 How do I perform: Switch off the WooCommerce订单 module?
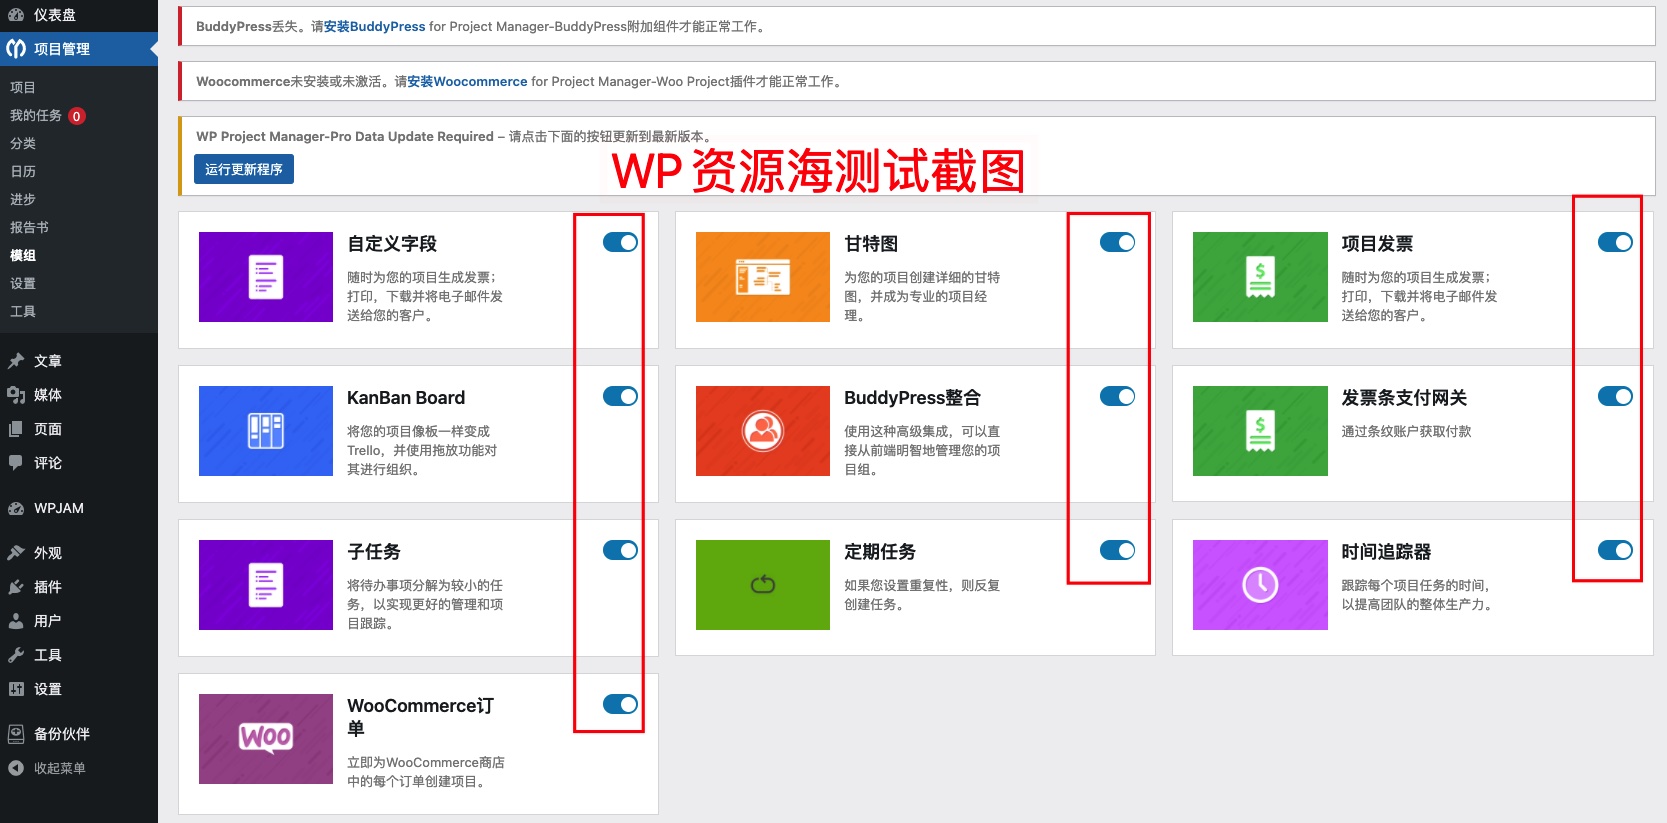[620, 704]
